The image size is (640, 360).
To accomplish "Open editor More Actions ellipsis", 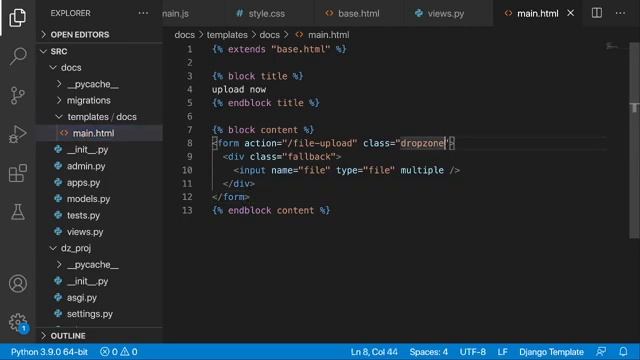I will point(620,13).
